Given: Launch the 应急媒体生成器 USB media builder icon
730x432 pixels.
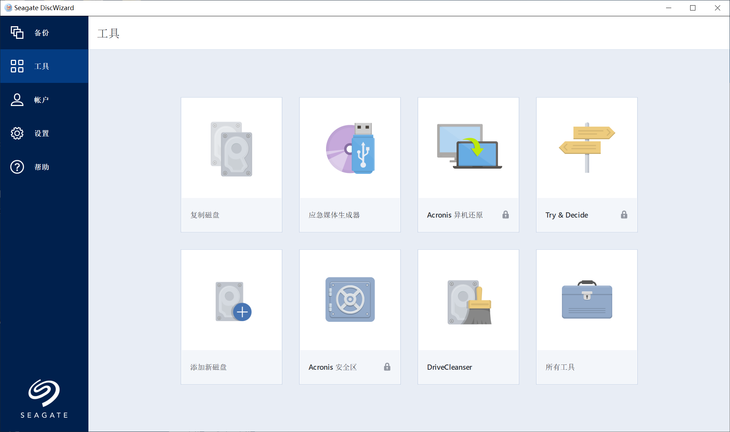Looking at the screenshot, I should point(350,148).
